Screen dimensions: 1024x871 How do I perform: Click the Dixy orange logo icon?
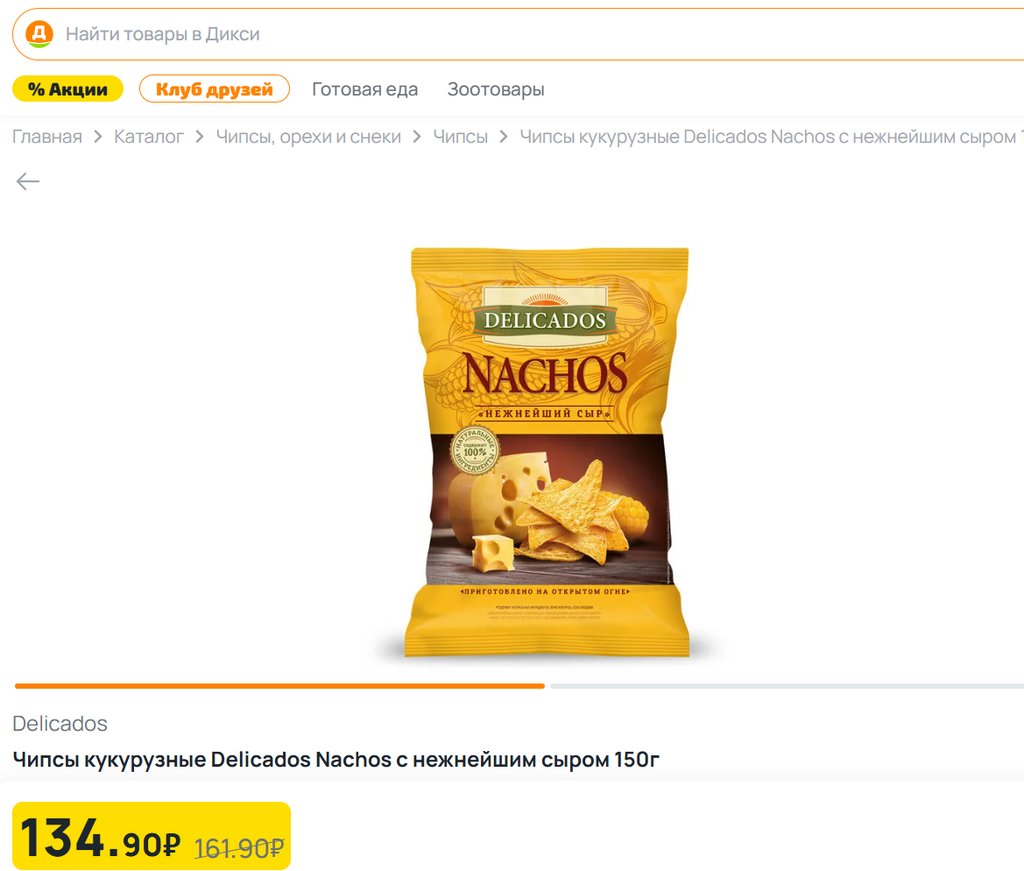click(39, 34)
